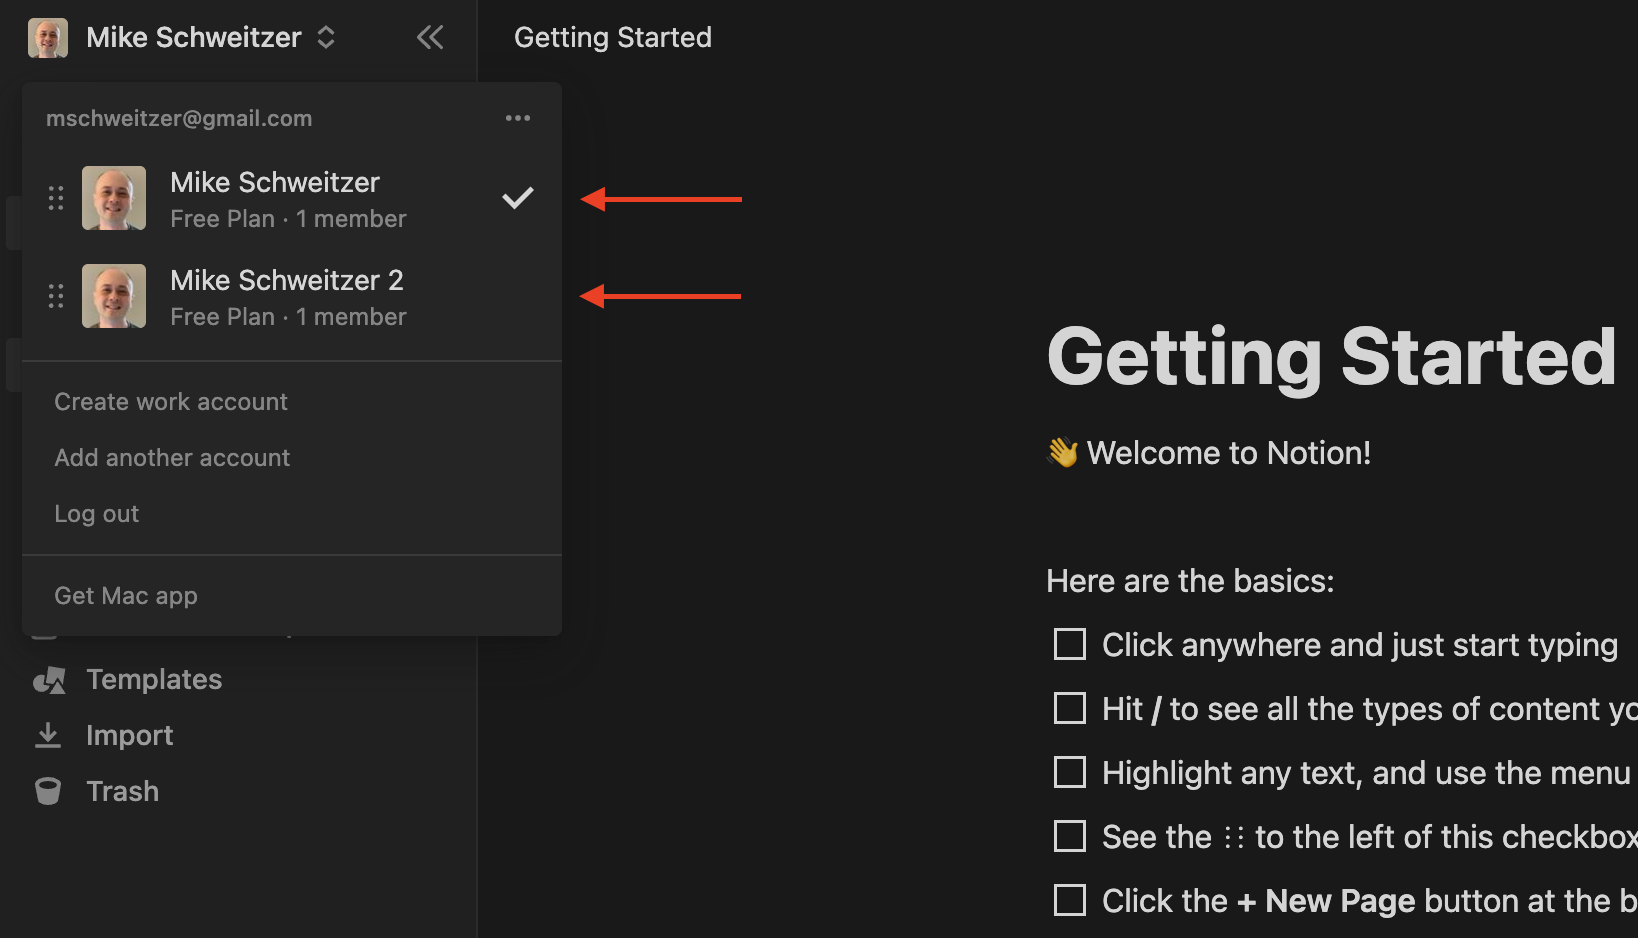
Task: Click checkmark on current workspace row
Action: click(x=518, y=198)
